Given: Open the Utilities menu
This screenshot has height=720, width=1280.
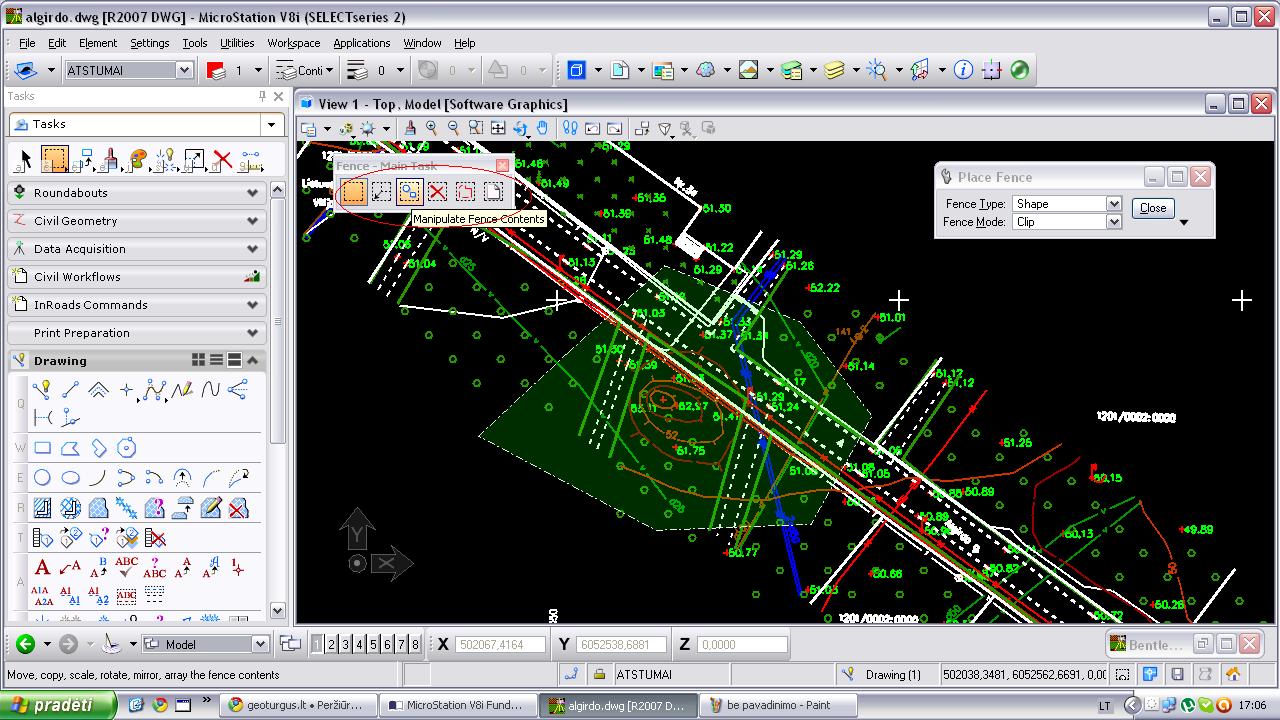Looking at the screenshot, I should pyautogui.click(x=237, y=43).
